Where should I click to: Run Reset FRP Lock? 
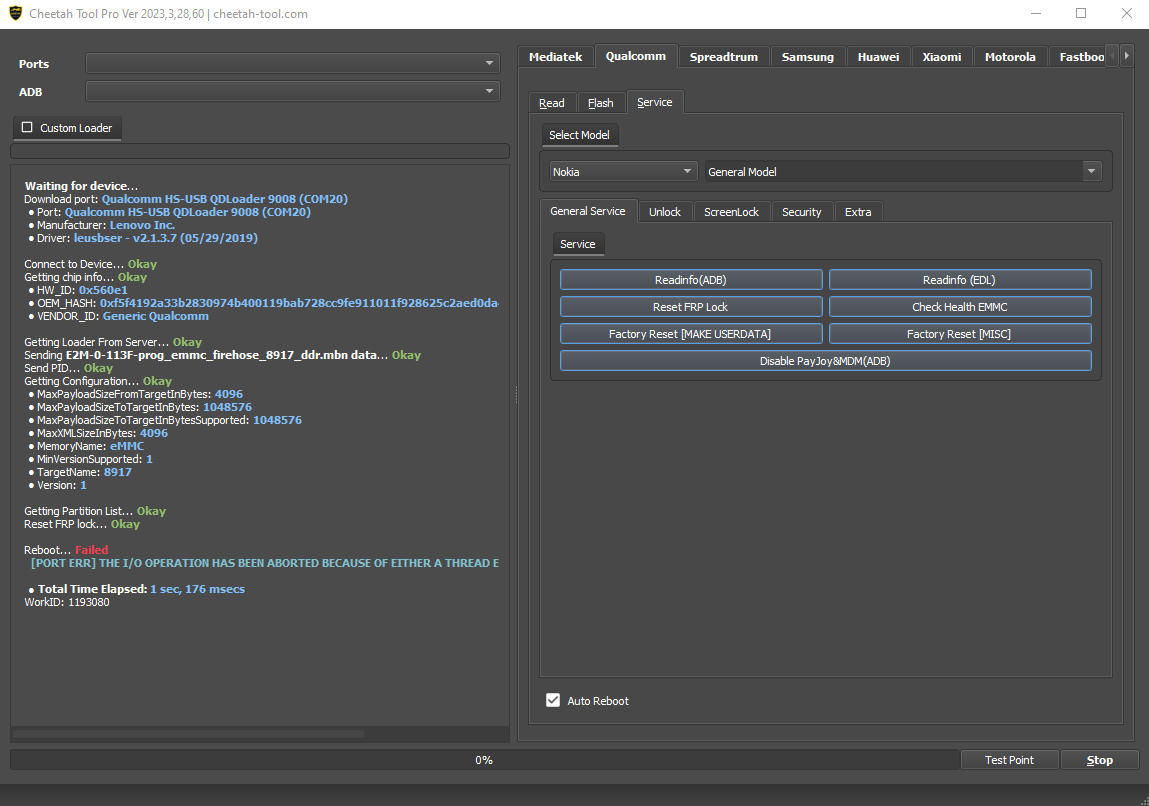coord(691,307)
